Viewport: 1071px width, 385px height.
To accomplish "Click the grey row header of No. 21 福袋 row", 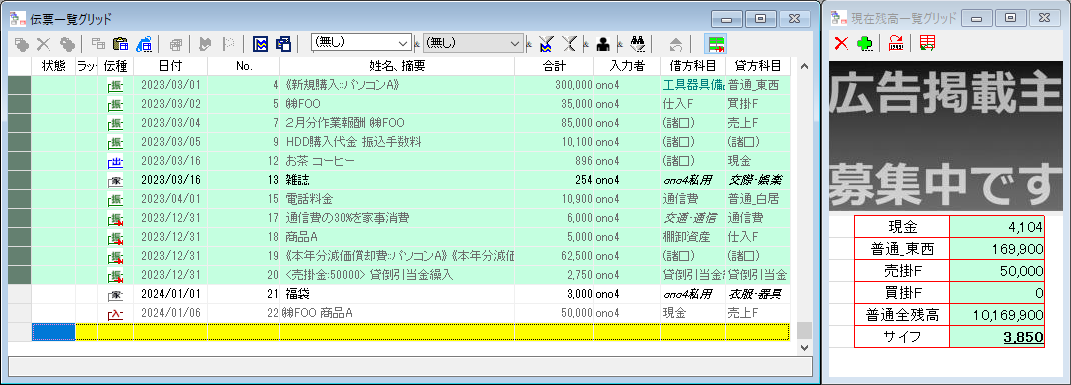I will [x=20, y=294].
